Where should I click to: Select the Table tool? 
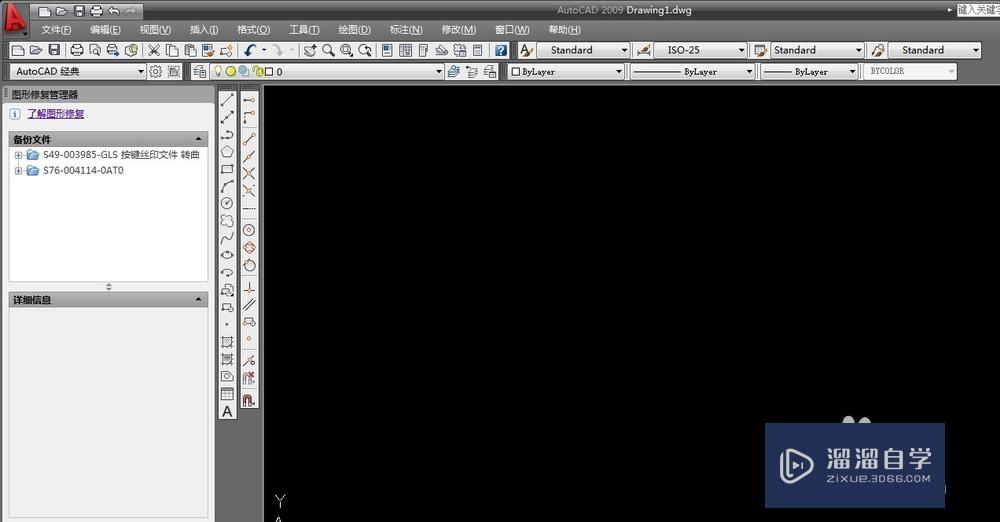[227, 394]
